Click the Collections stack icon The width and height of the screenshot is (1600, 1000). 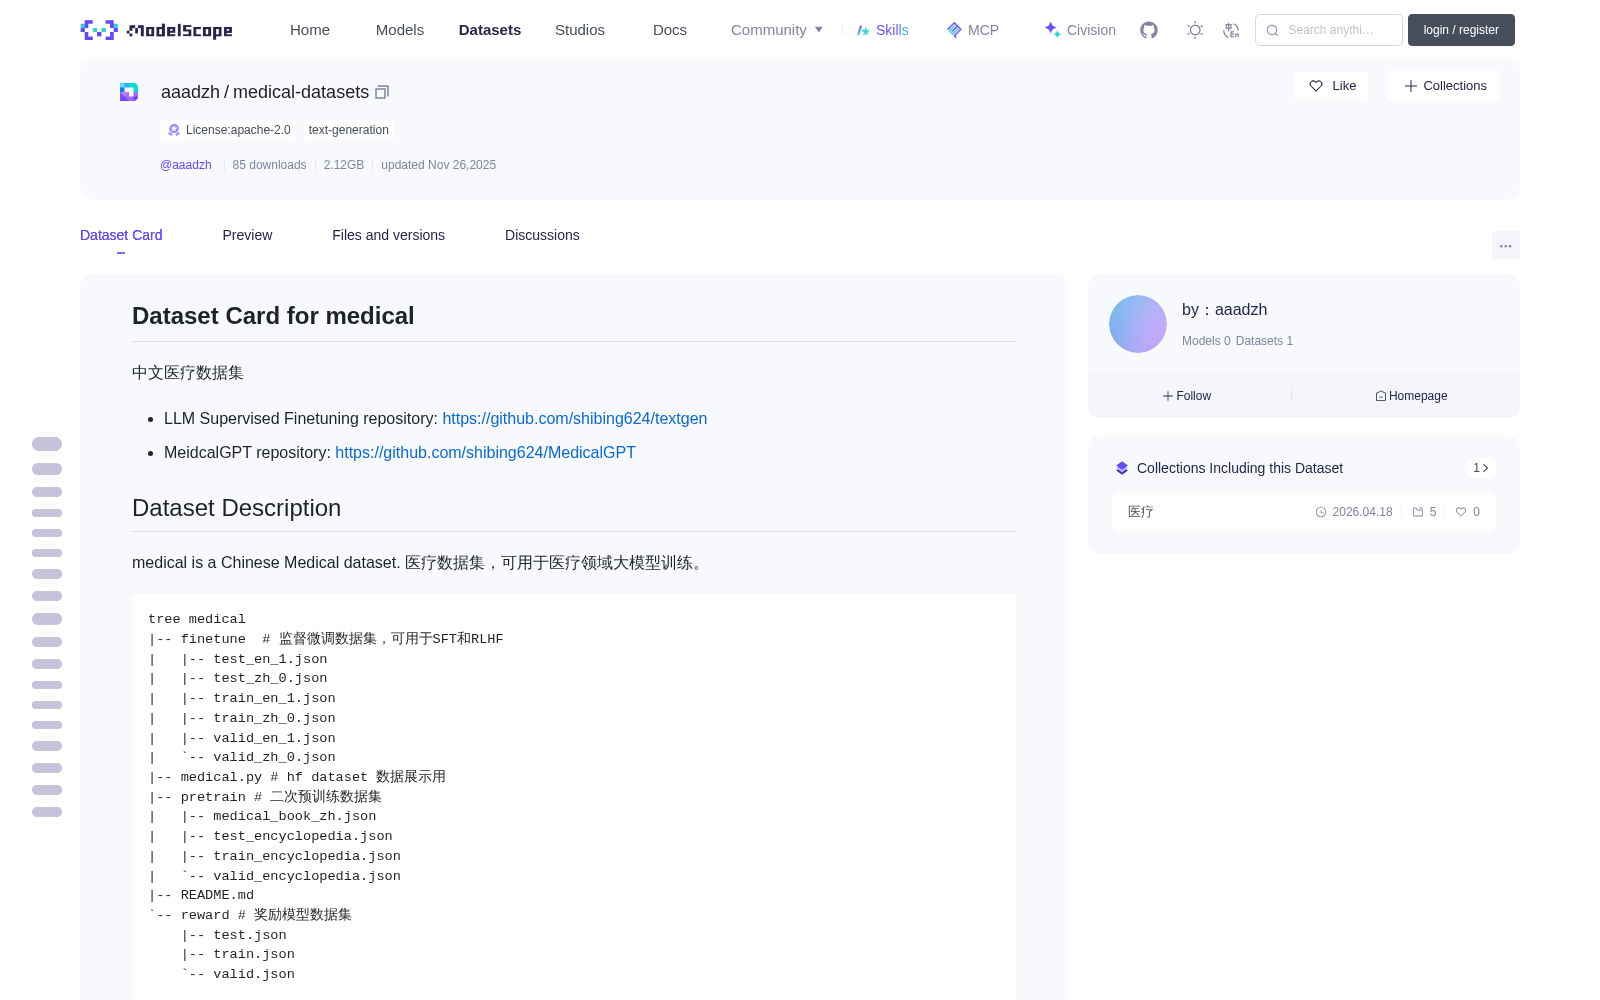tap(1122, 468)
